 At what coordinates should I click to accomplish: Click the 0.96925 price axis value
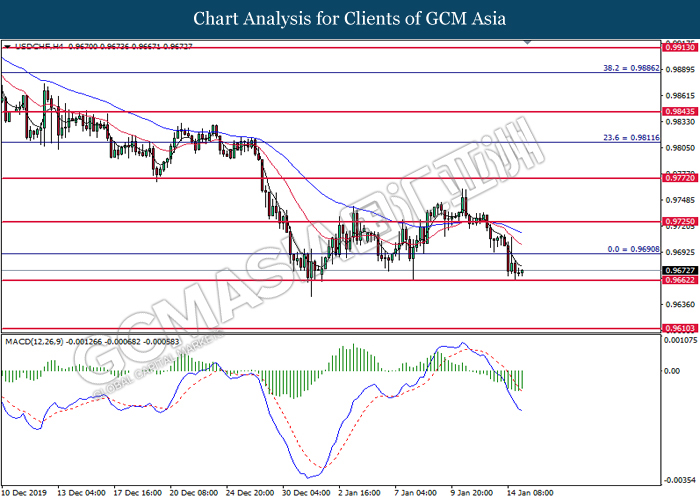click(680, 252)
